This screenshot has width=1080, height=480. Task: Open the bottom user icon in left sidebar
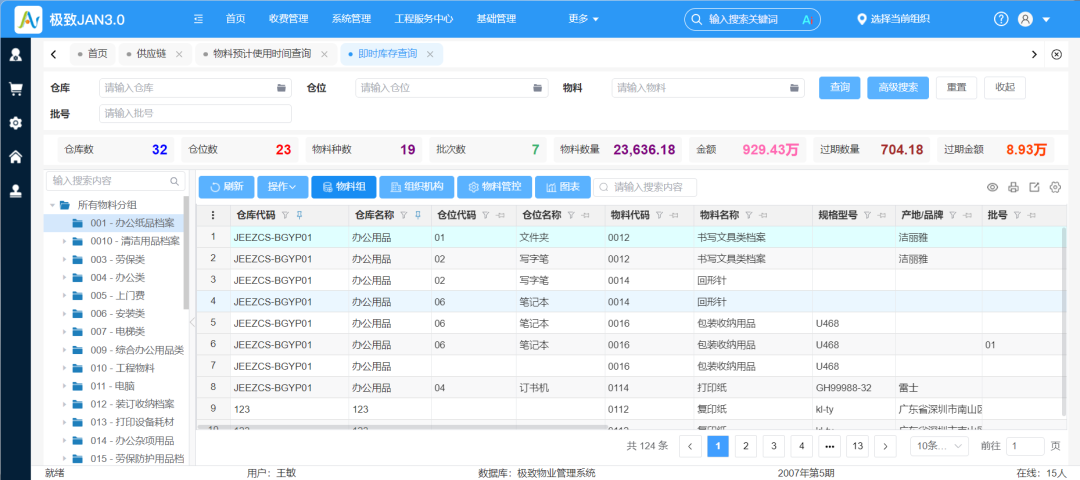pyautogui.click(x=15, y=191)
